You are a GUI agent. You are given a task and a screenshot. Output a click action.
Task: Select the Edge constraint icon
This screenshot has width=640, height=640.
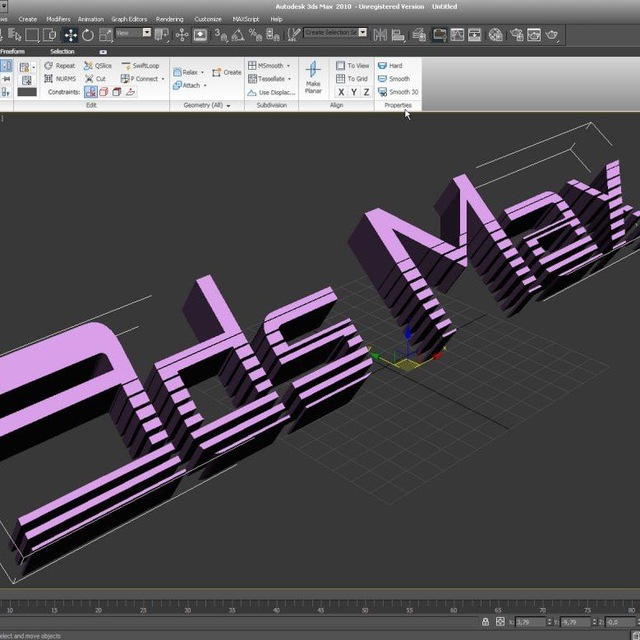coord(104,92)
